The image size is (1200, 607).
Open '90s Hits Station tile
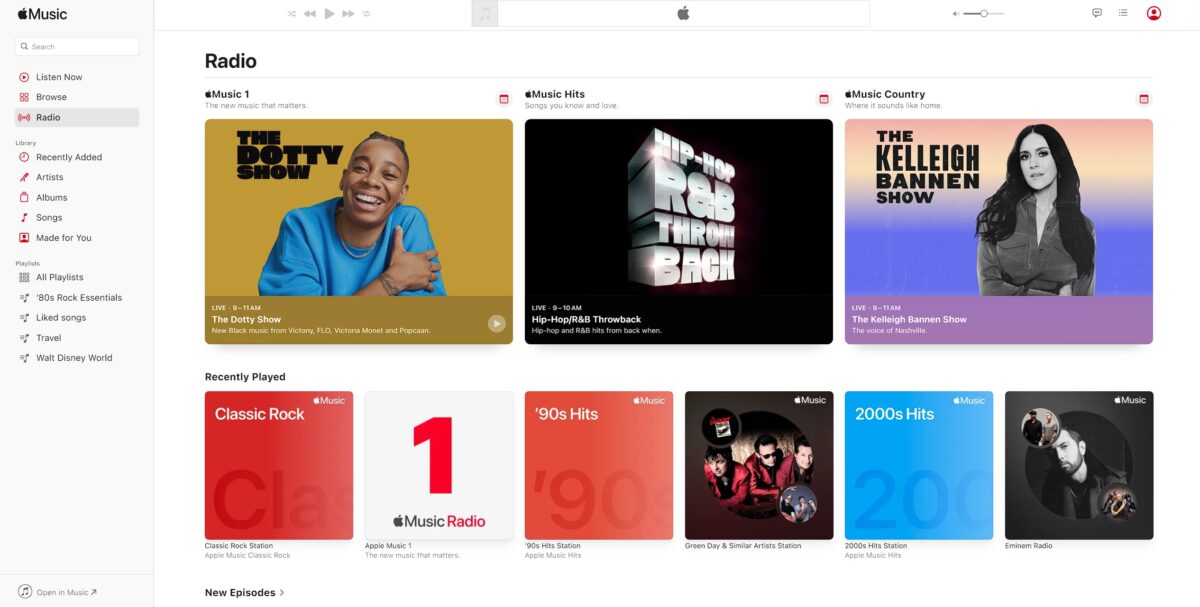(599, 465)
